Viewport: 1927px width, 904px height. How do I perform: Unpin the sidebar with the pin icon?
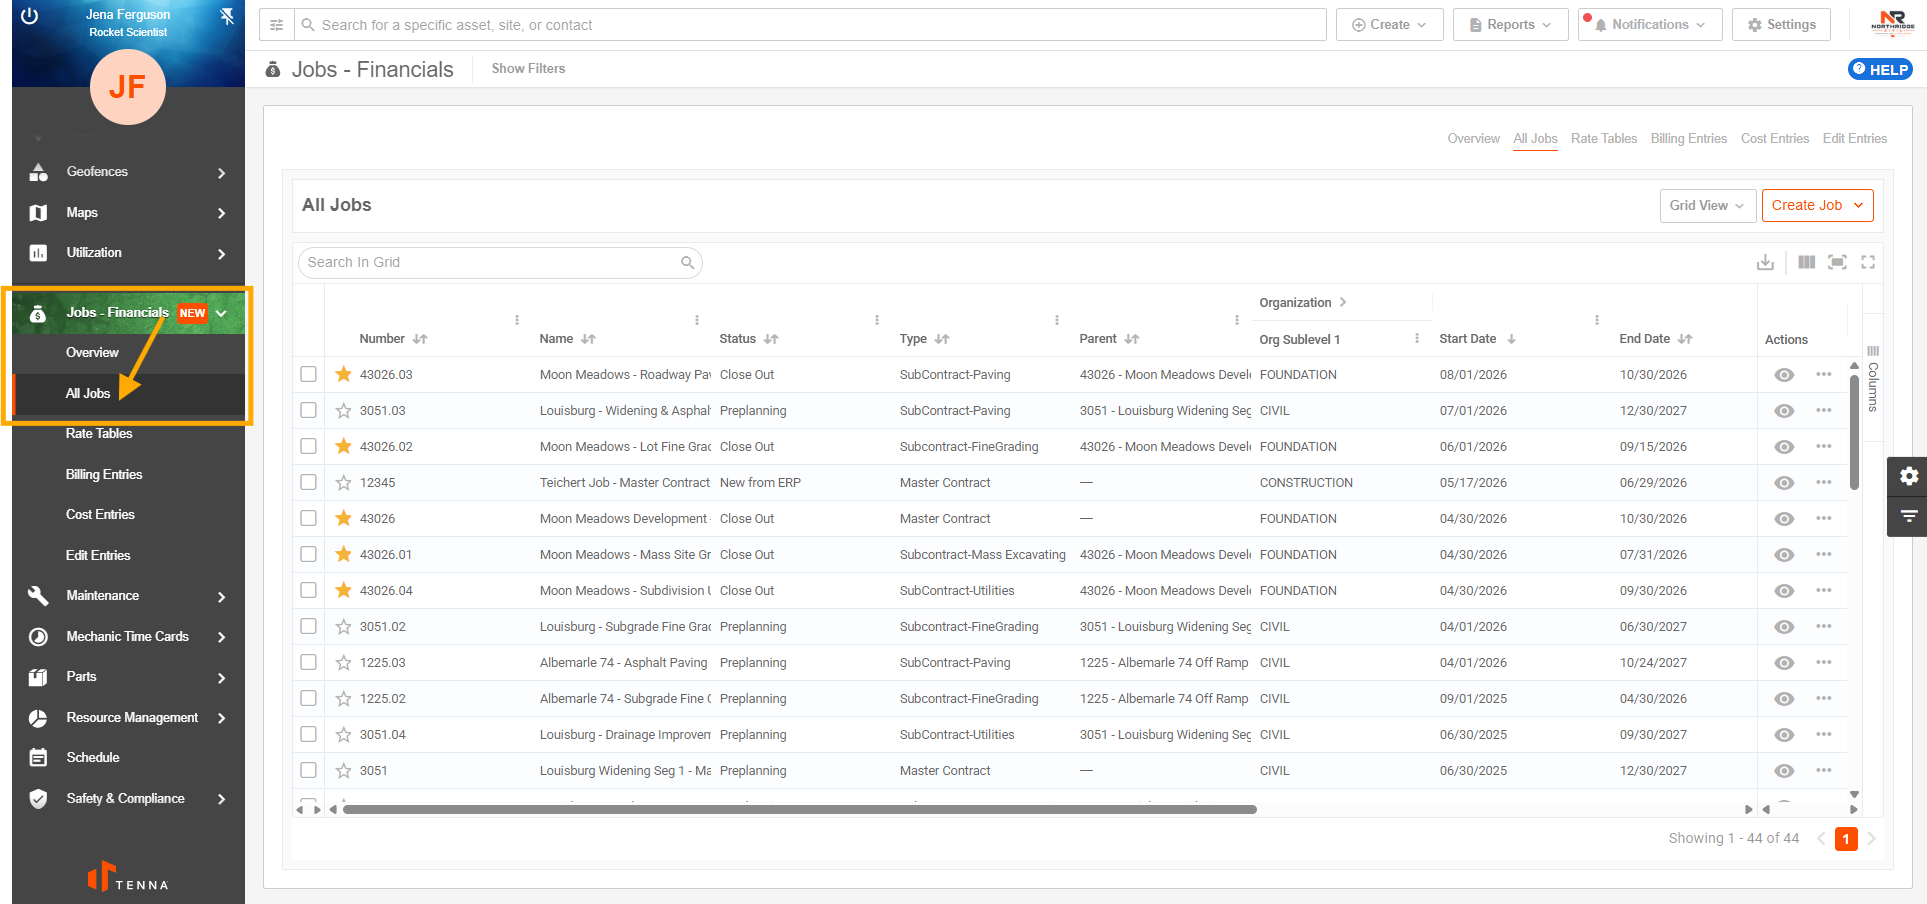(x=227, y=16)
